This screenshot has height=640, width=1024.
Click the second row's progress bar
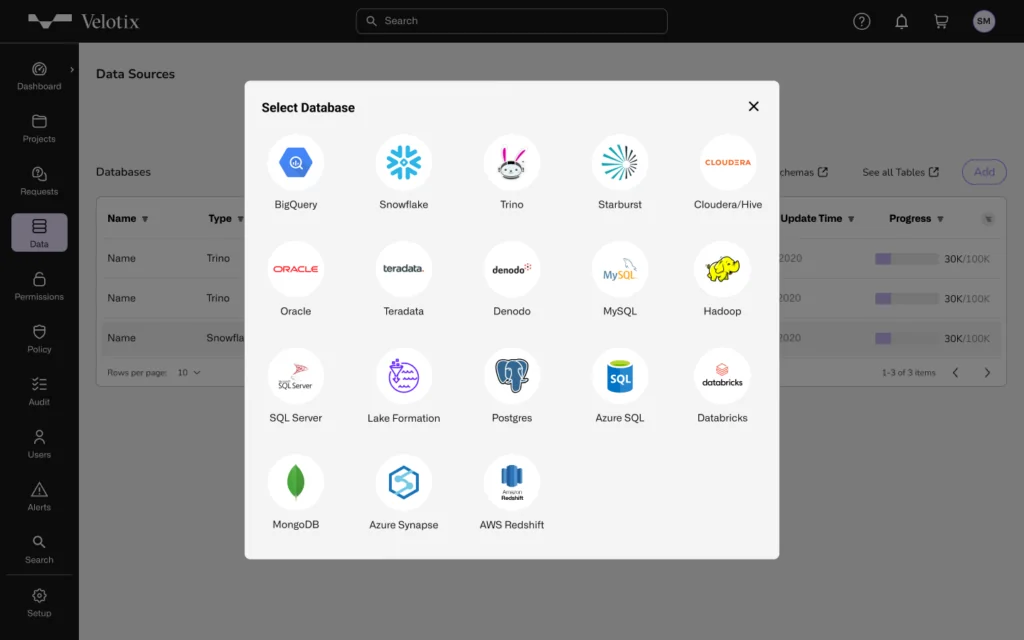click(x=906, y=298)
